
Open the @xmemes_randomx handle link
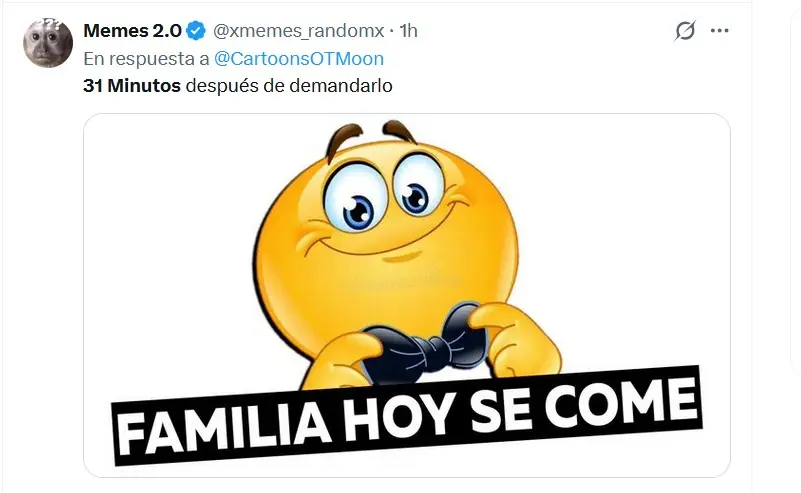click(298, 31)
